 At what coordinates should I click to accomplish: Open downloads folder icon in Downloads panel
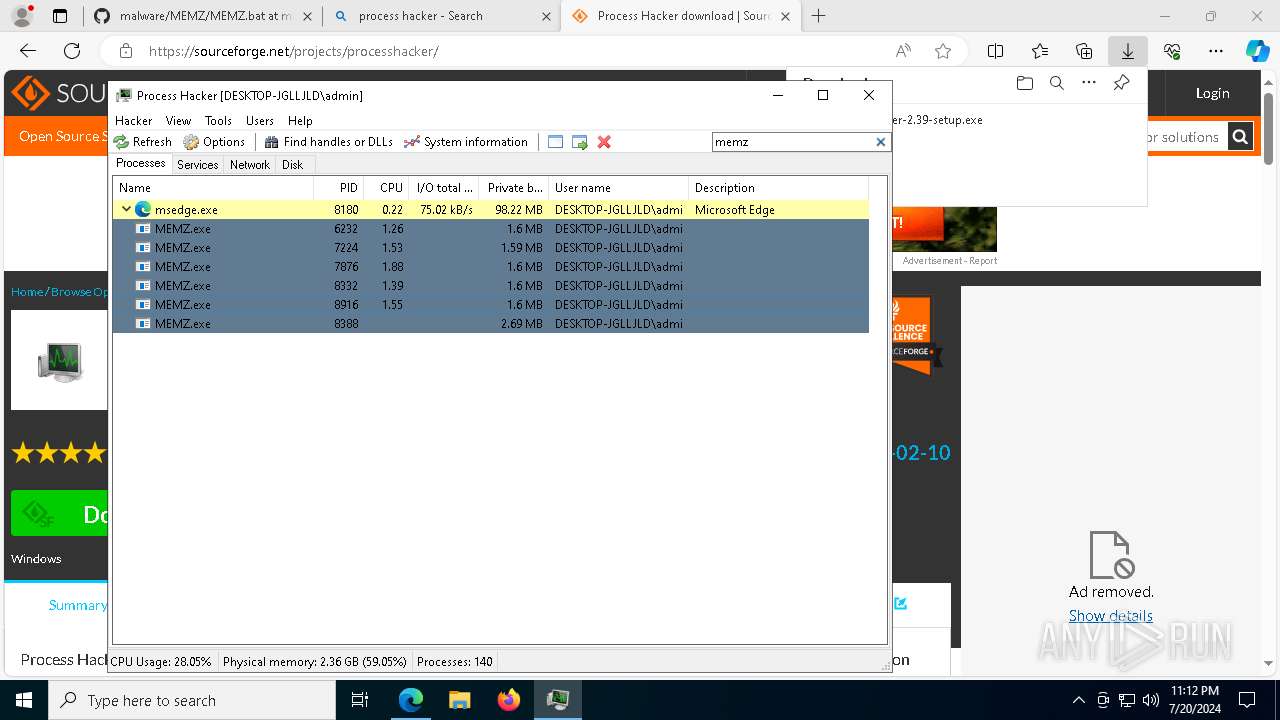point(1025,83)
